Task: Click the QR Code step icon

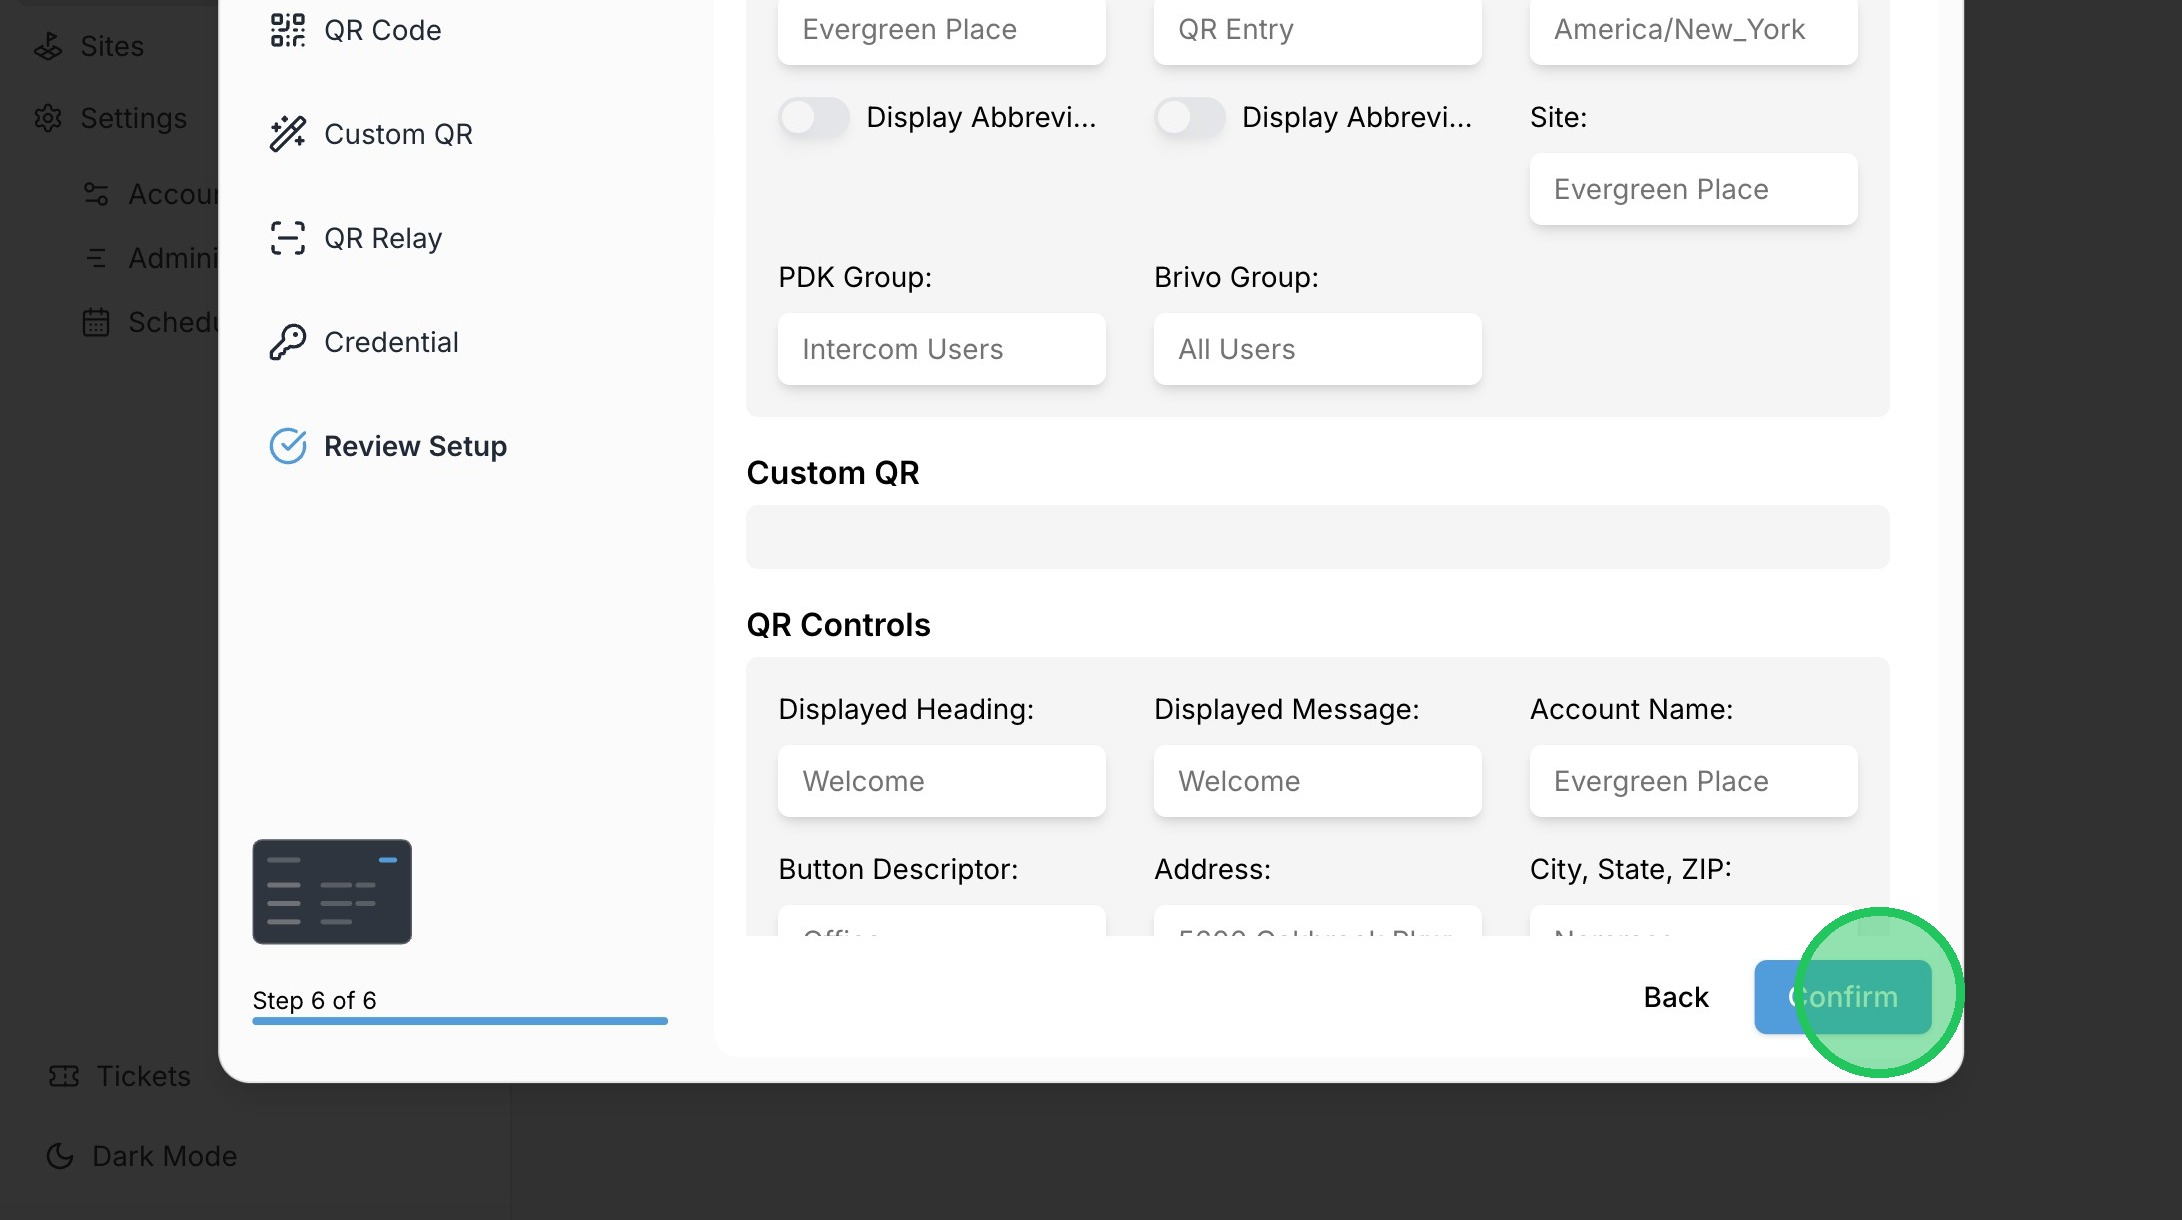Action: click(x=287, y=30)
